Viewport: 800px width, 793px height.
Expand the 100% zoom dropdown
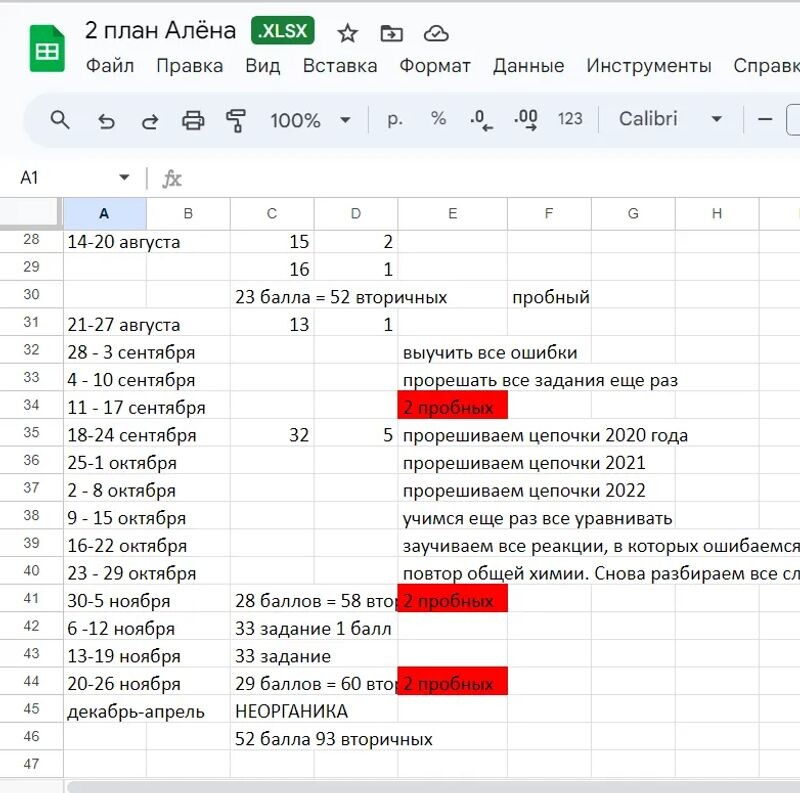(x=310, y=120)
